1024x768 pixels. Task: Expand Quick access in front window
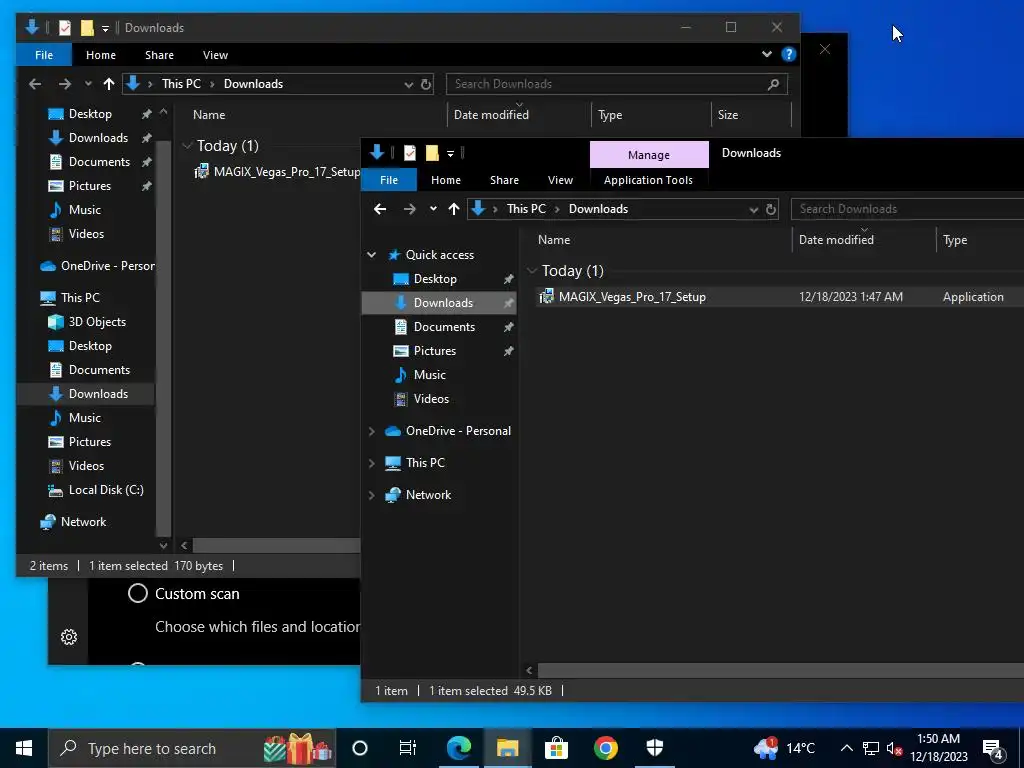pyautogui.click(x=372, y=255)
